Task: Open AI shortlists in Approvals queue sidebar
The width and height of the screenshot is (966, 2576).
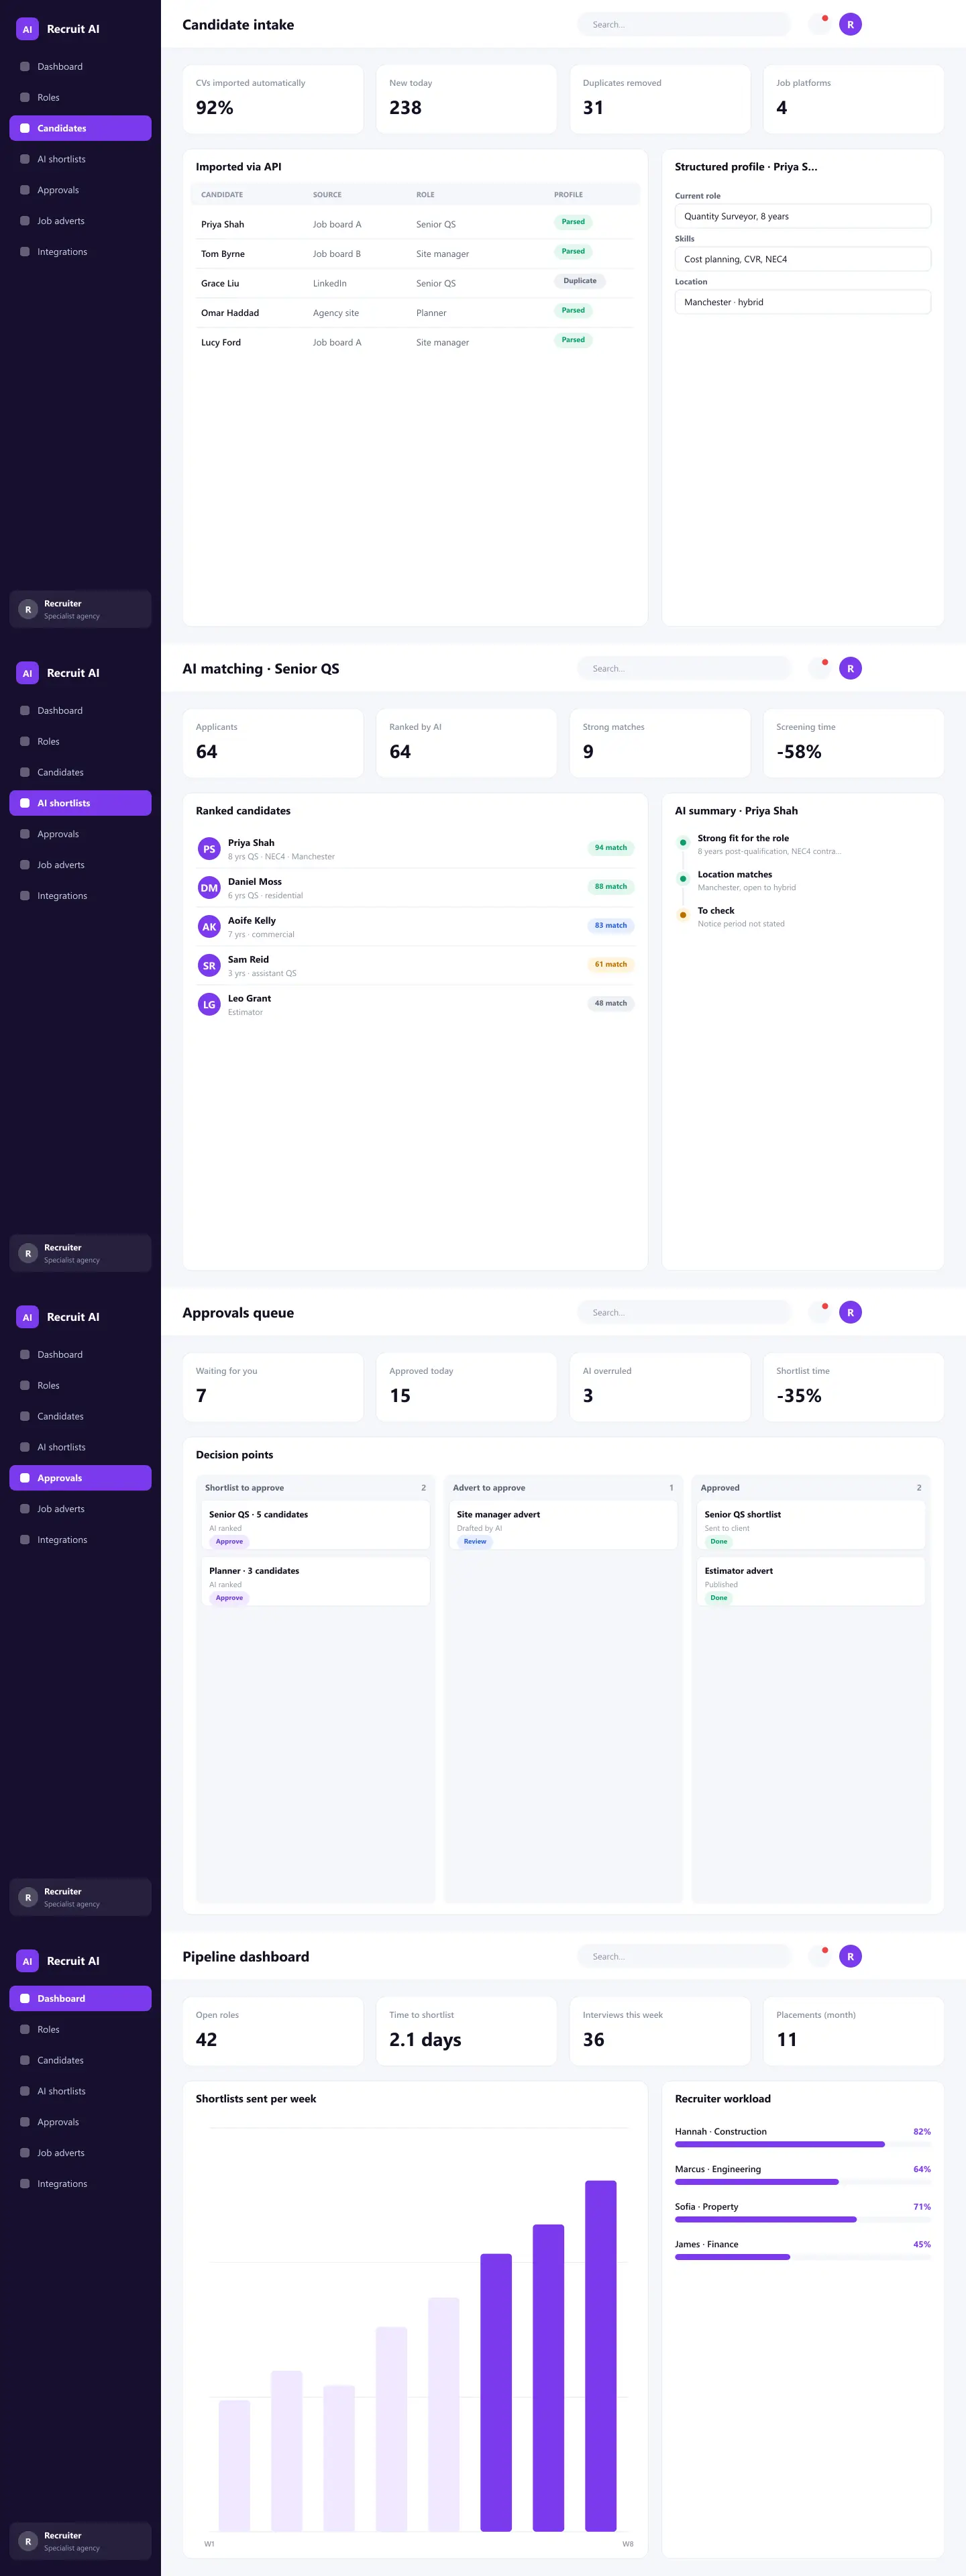Action: [x=80, y=1447]
